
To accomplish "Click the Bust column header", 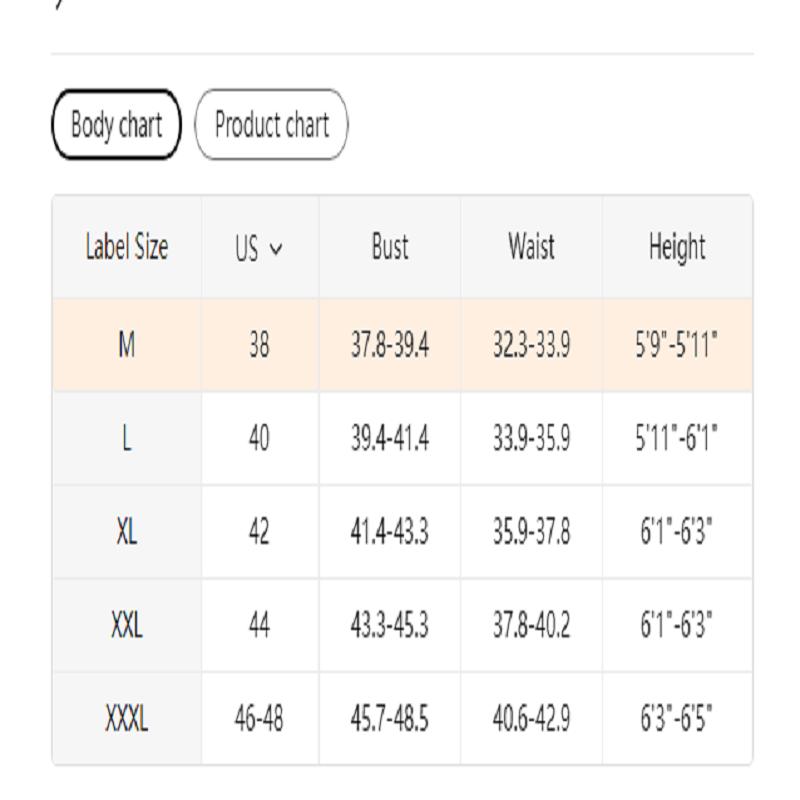I will pos(390,247).
